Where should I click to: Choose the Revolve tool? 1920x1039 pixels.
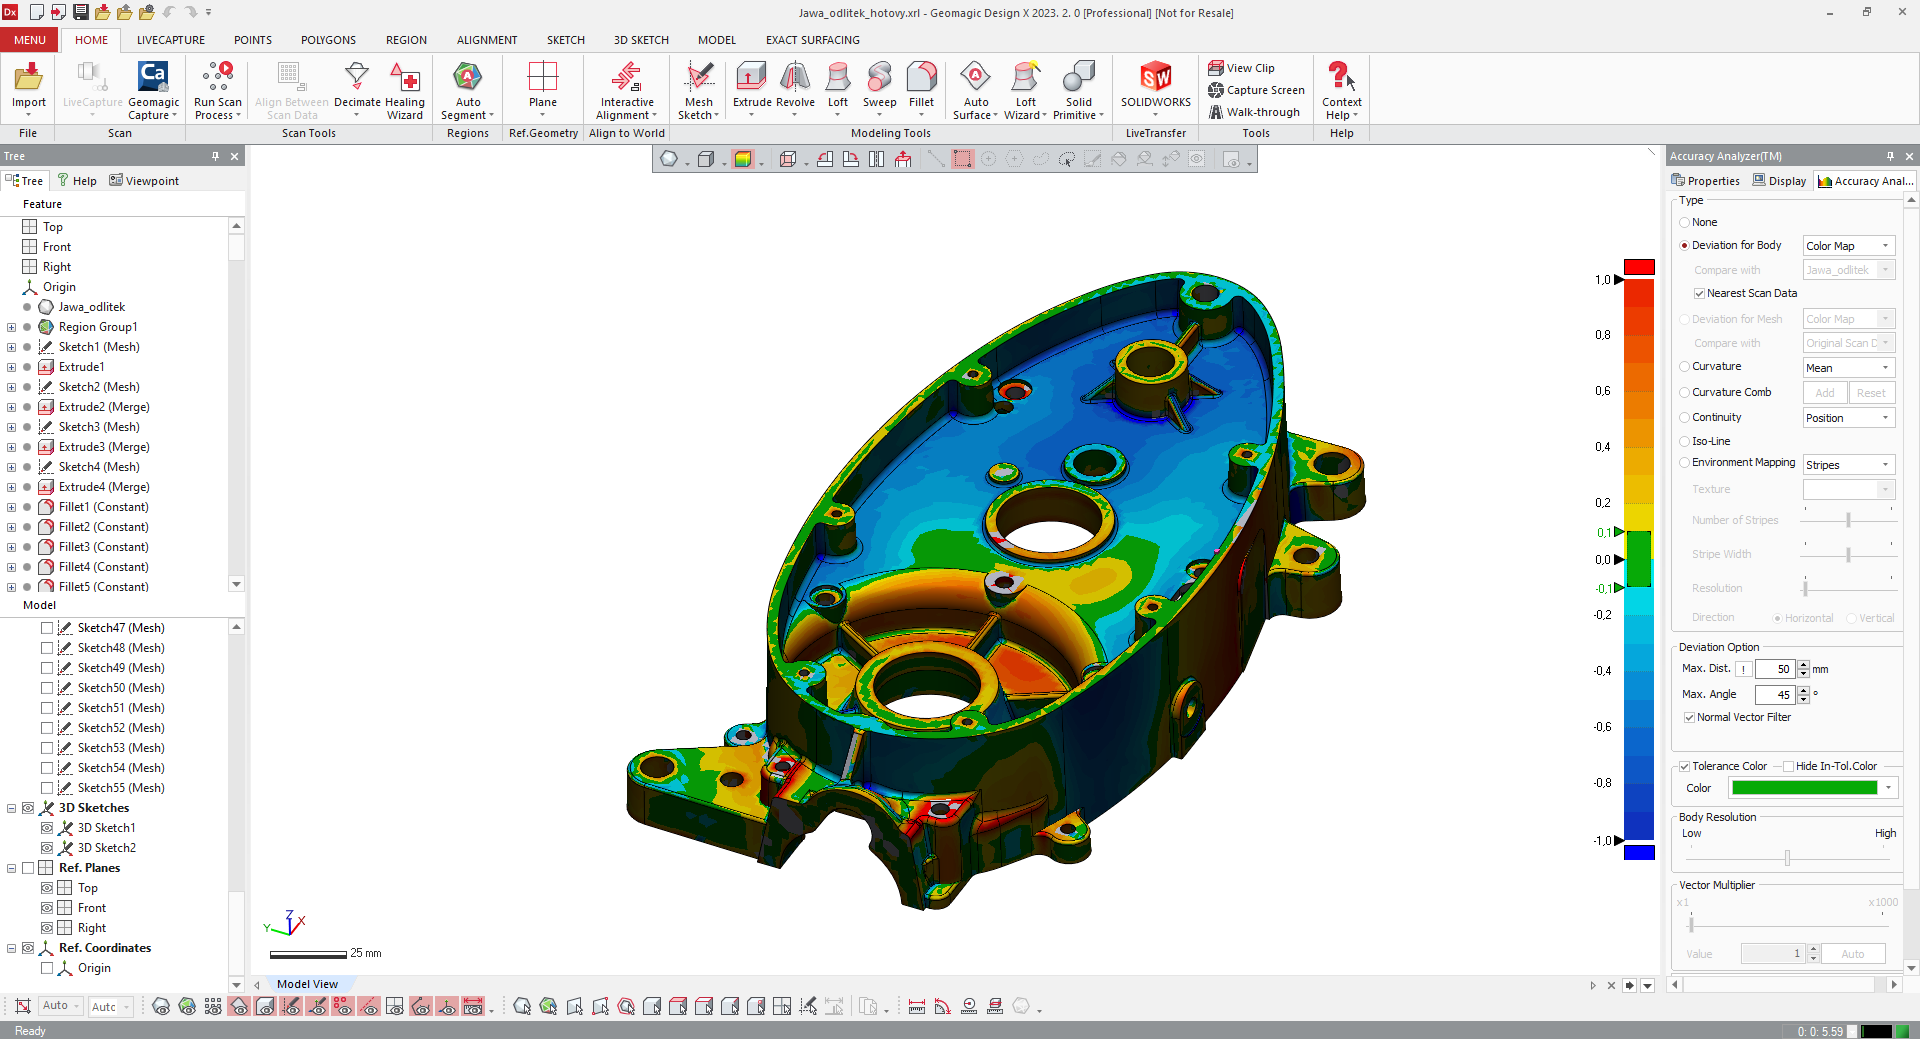tap(795, 79)
